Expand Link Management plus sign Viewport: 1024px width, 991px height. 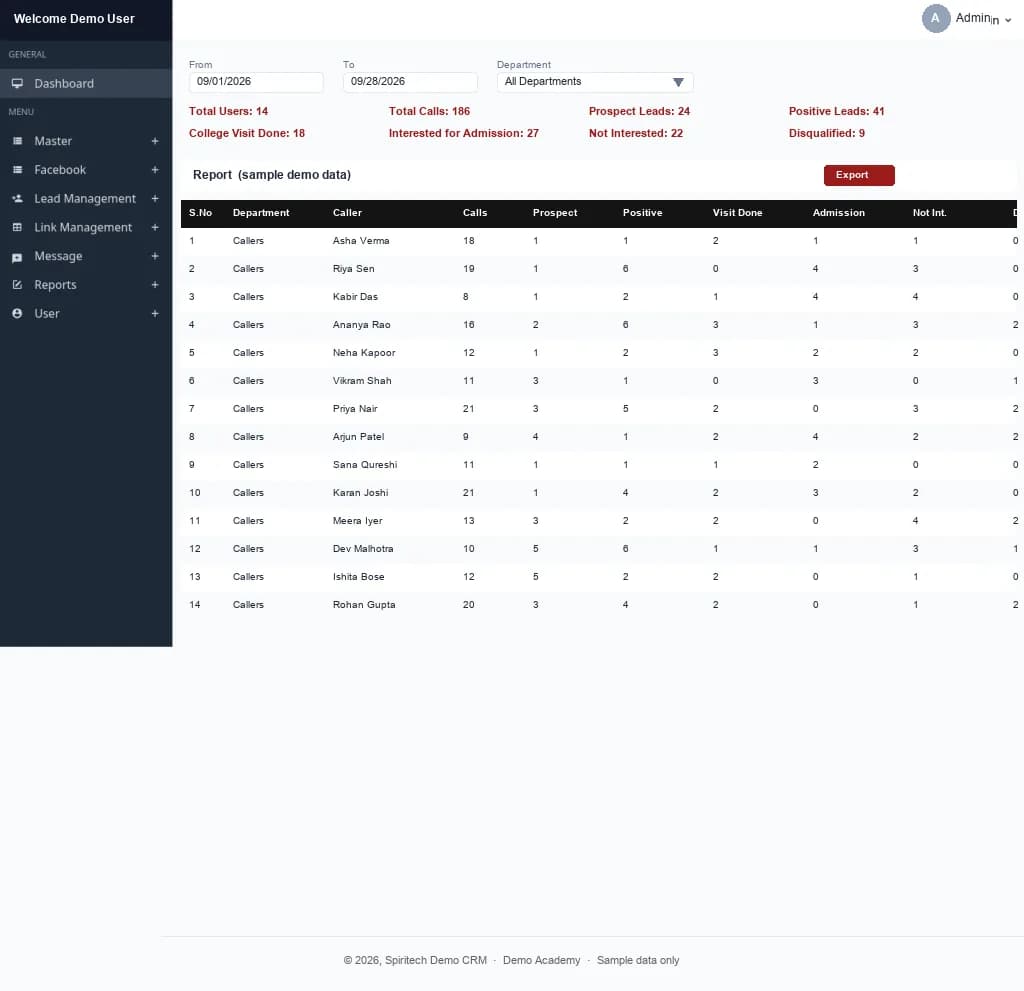[x=155, y=227]
